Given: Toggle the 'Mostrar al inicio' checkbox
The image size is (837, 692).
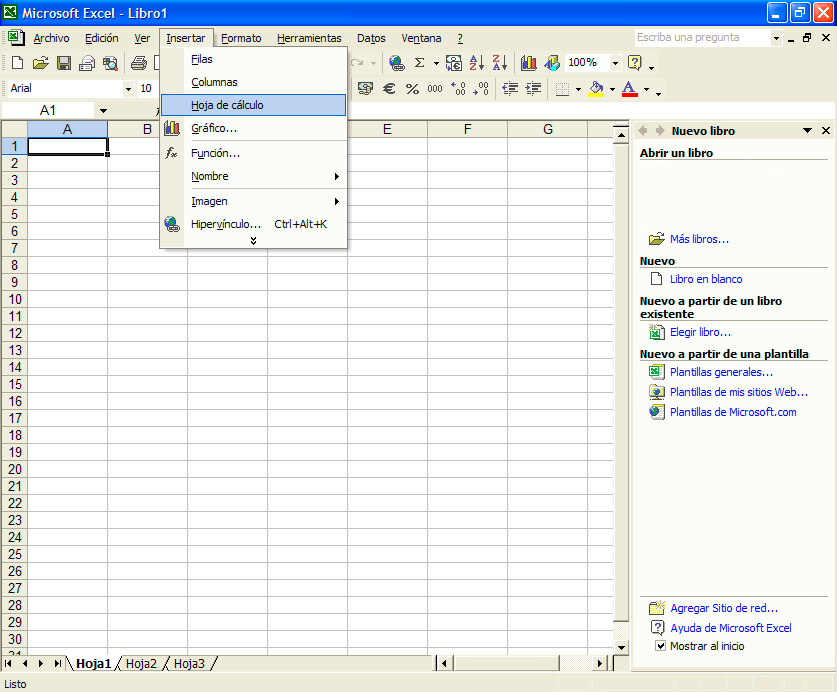Looking at the screenshot, I should (660, 646).
